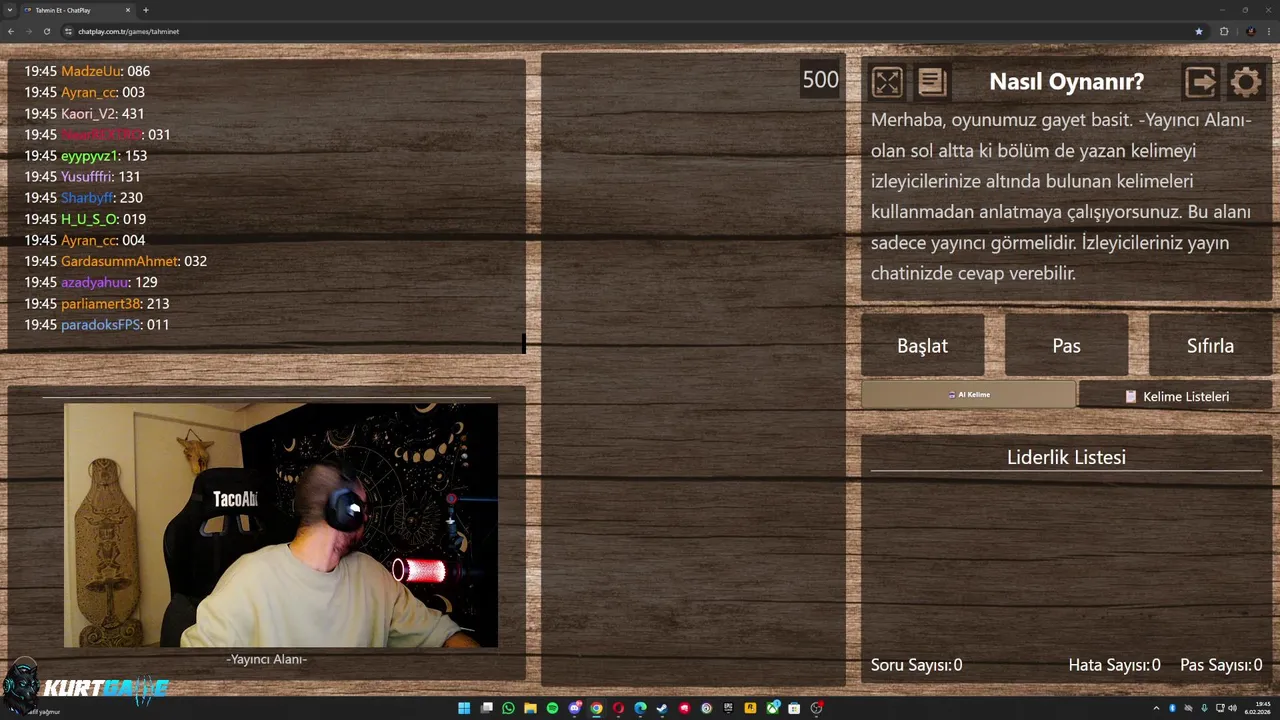Open the browser extensions puzzle icon
The image size is (1280, 720).
(x=1224, y=31)
